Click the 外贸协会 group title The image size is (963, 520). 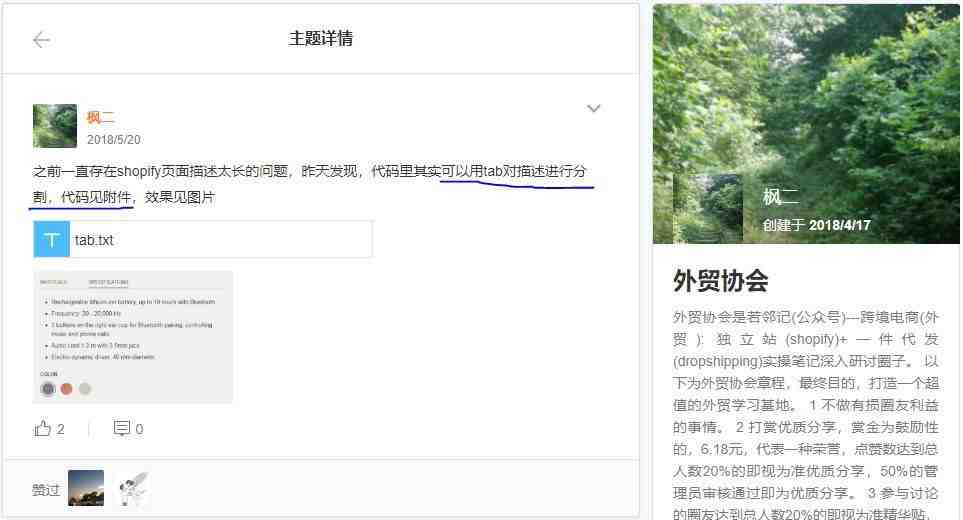[720, 280]
